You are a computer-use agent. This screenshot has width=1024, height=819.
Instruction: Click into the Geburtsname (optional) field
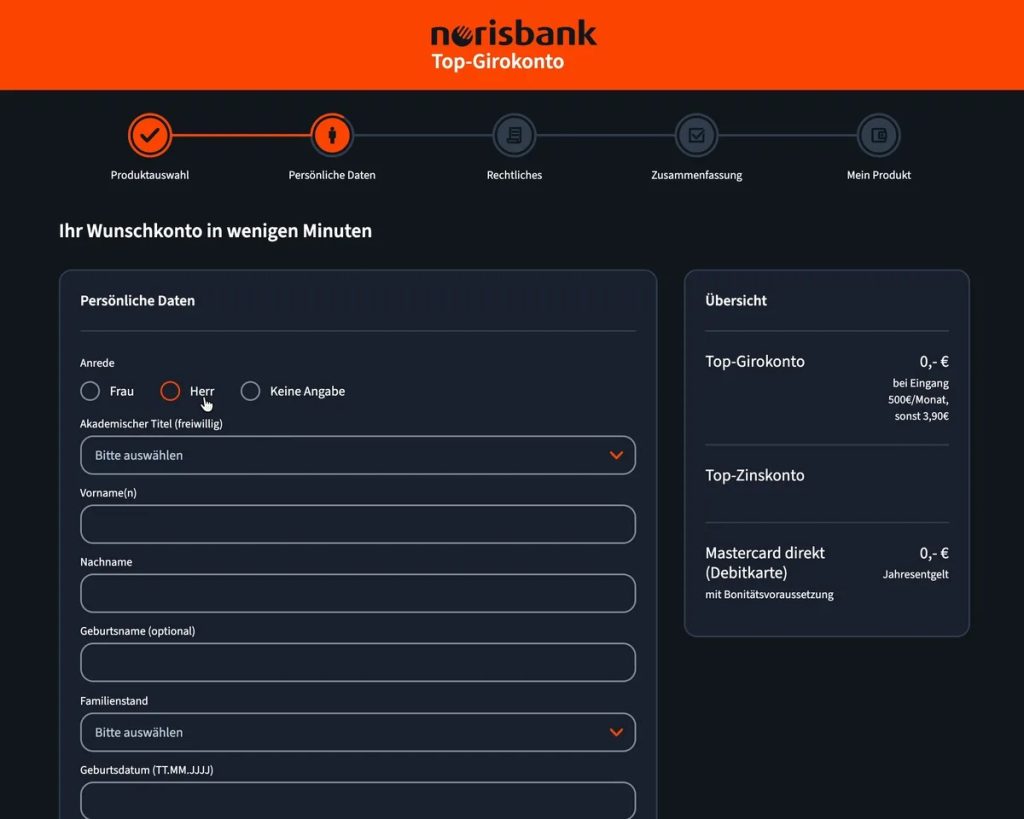pyautogui.click(x=358, y=662)
